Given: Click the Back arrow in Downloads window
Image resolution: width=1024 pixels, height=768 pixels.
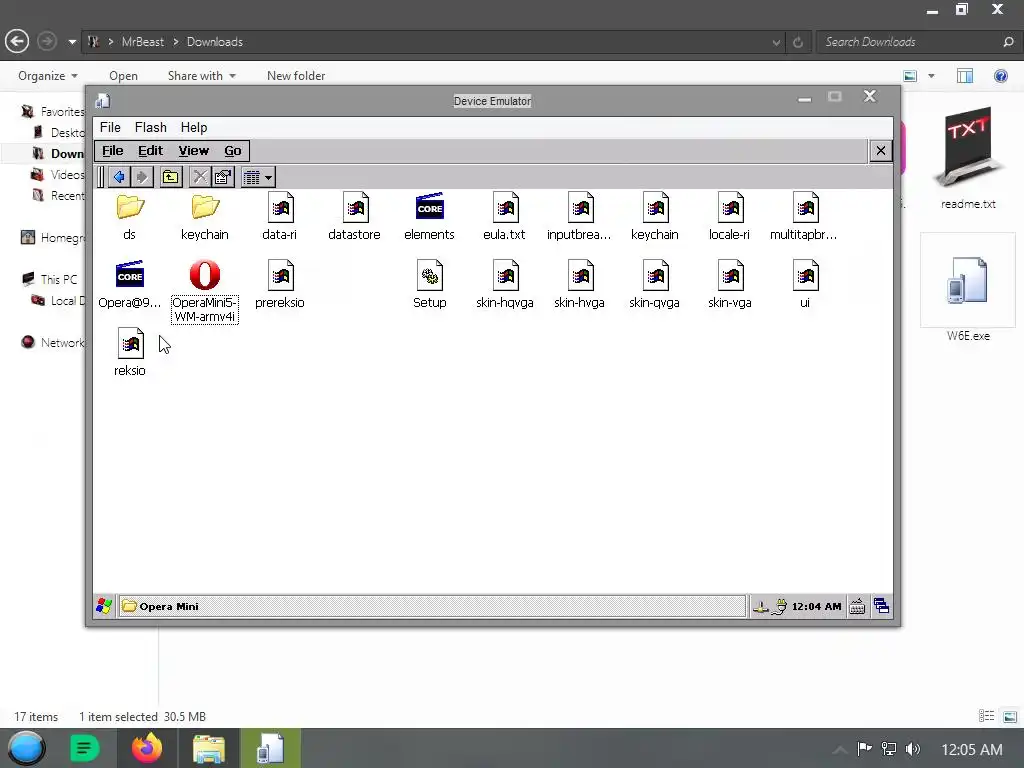Looking at the screenshot, I should [17, 42].
